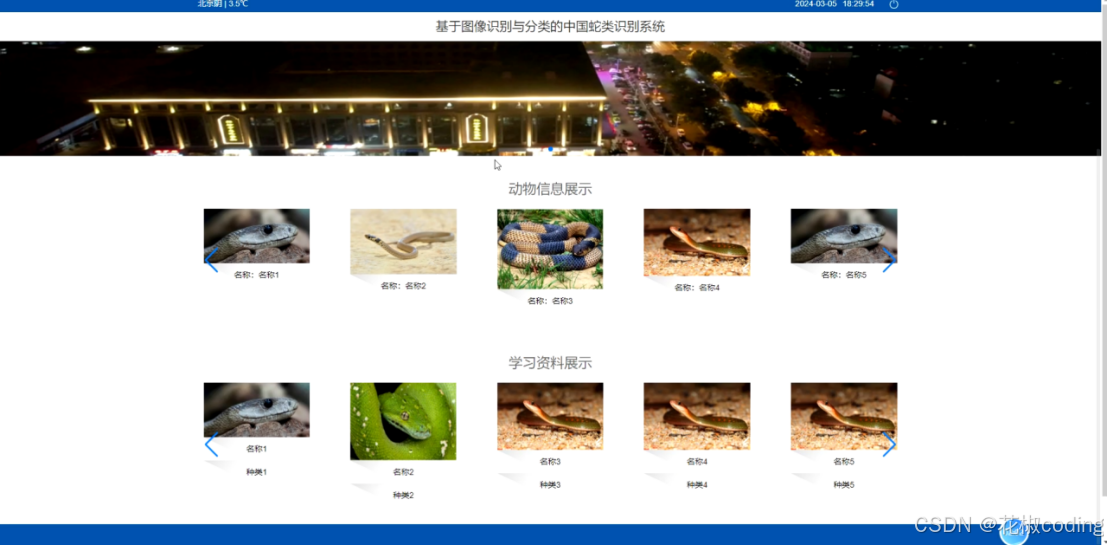Click 种类5 text in learning materials

coord(844,485)
